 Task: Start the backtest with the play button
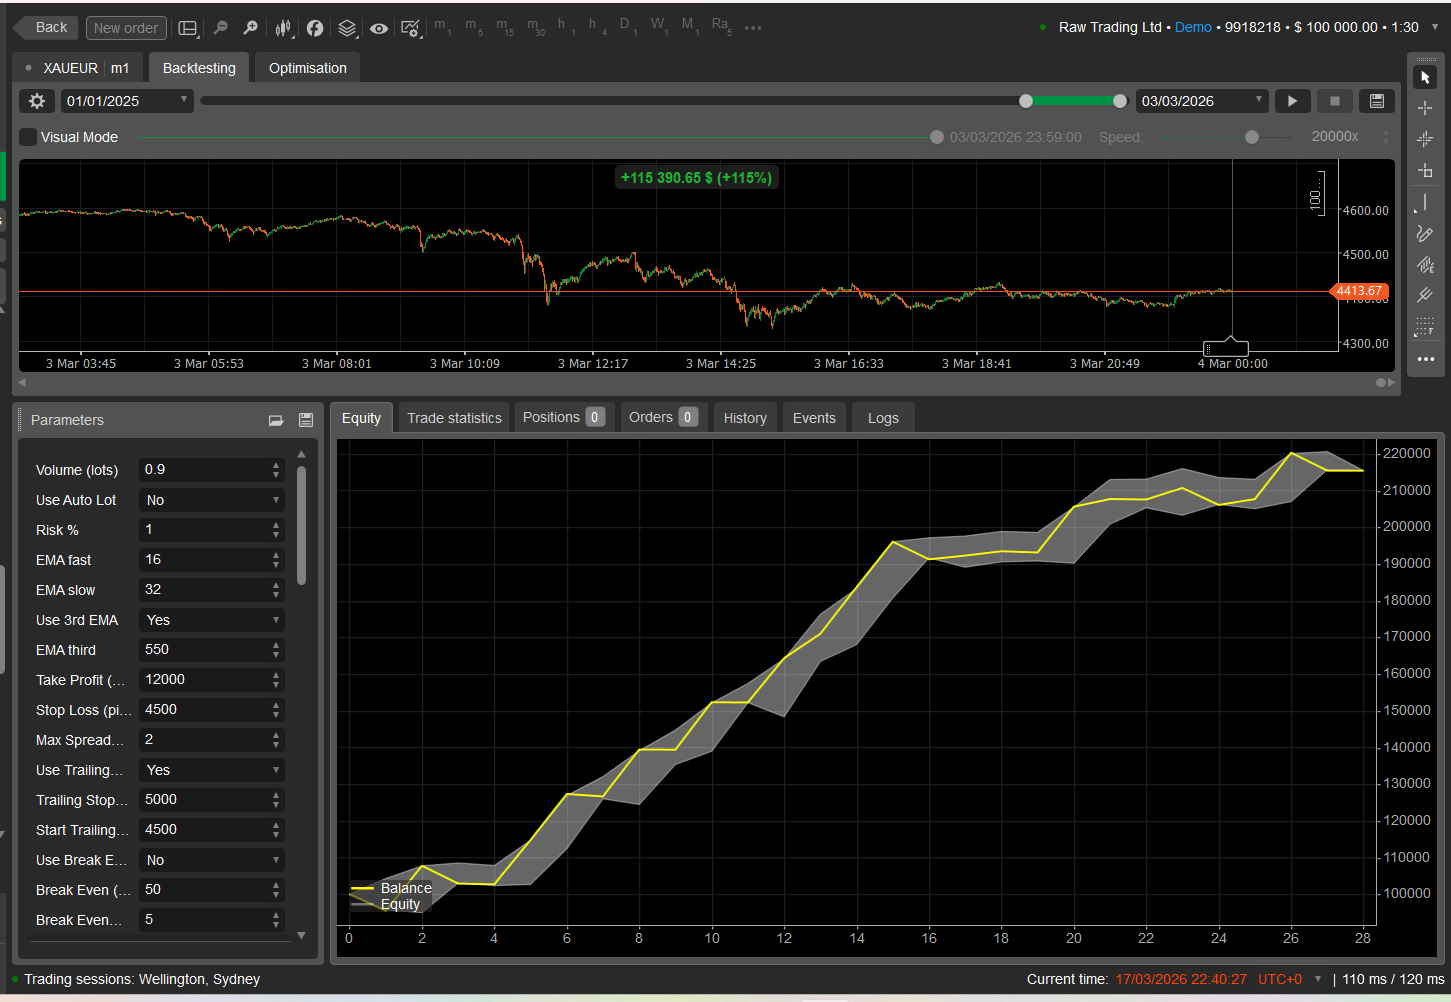tap(1292, 101)
